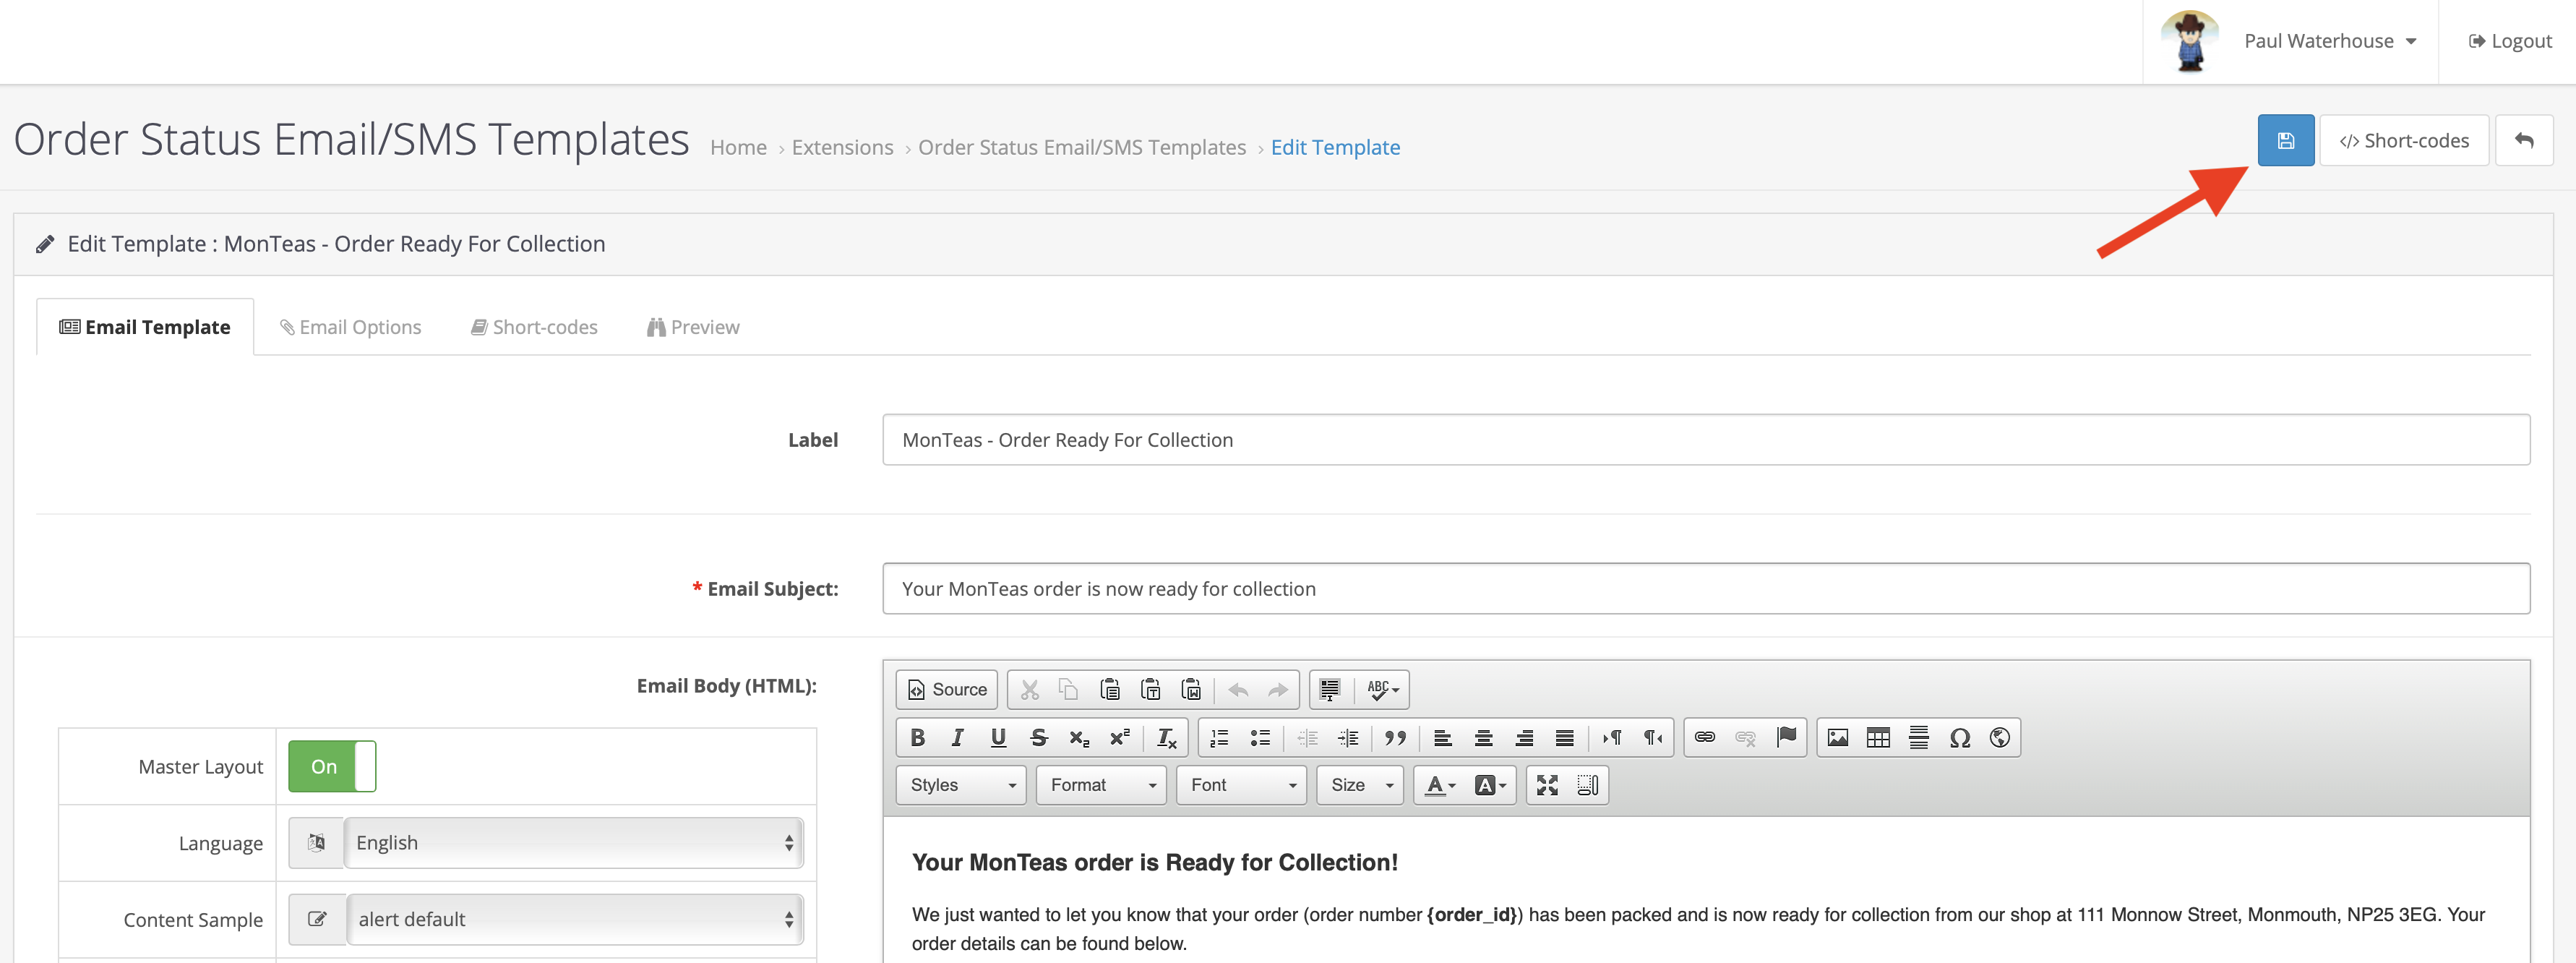Open the Language dropdown showing English

coord(573,843)
